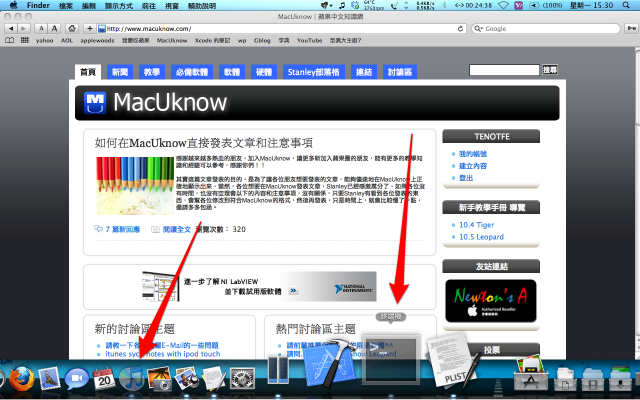Open the 輔助說明 menu
This screenshot has height=400, width=640.
[x=202, y=6]
